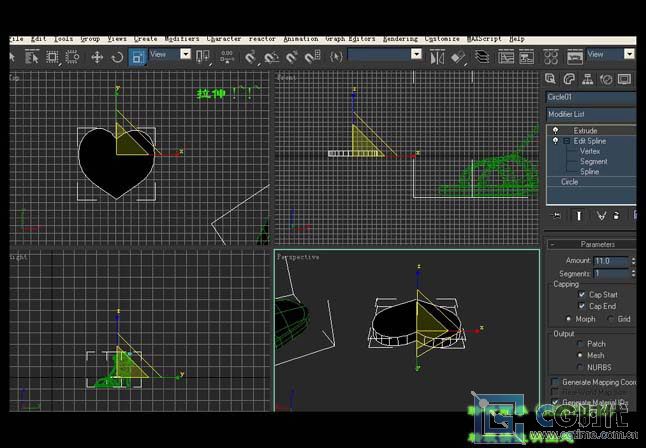Select the Rotate tool in main toolbar

[117, 57]
